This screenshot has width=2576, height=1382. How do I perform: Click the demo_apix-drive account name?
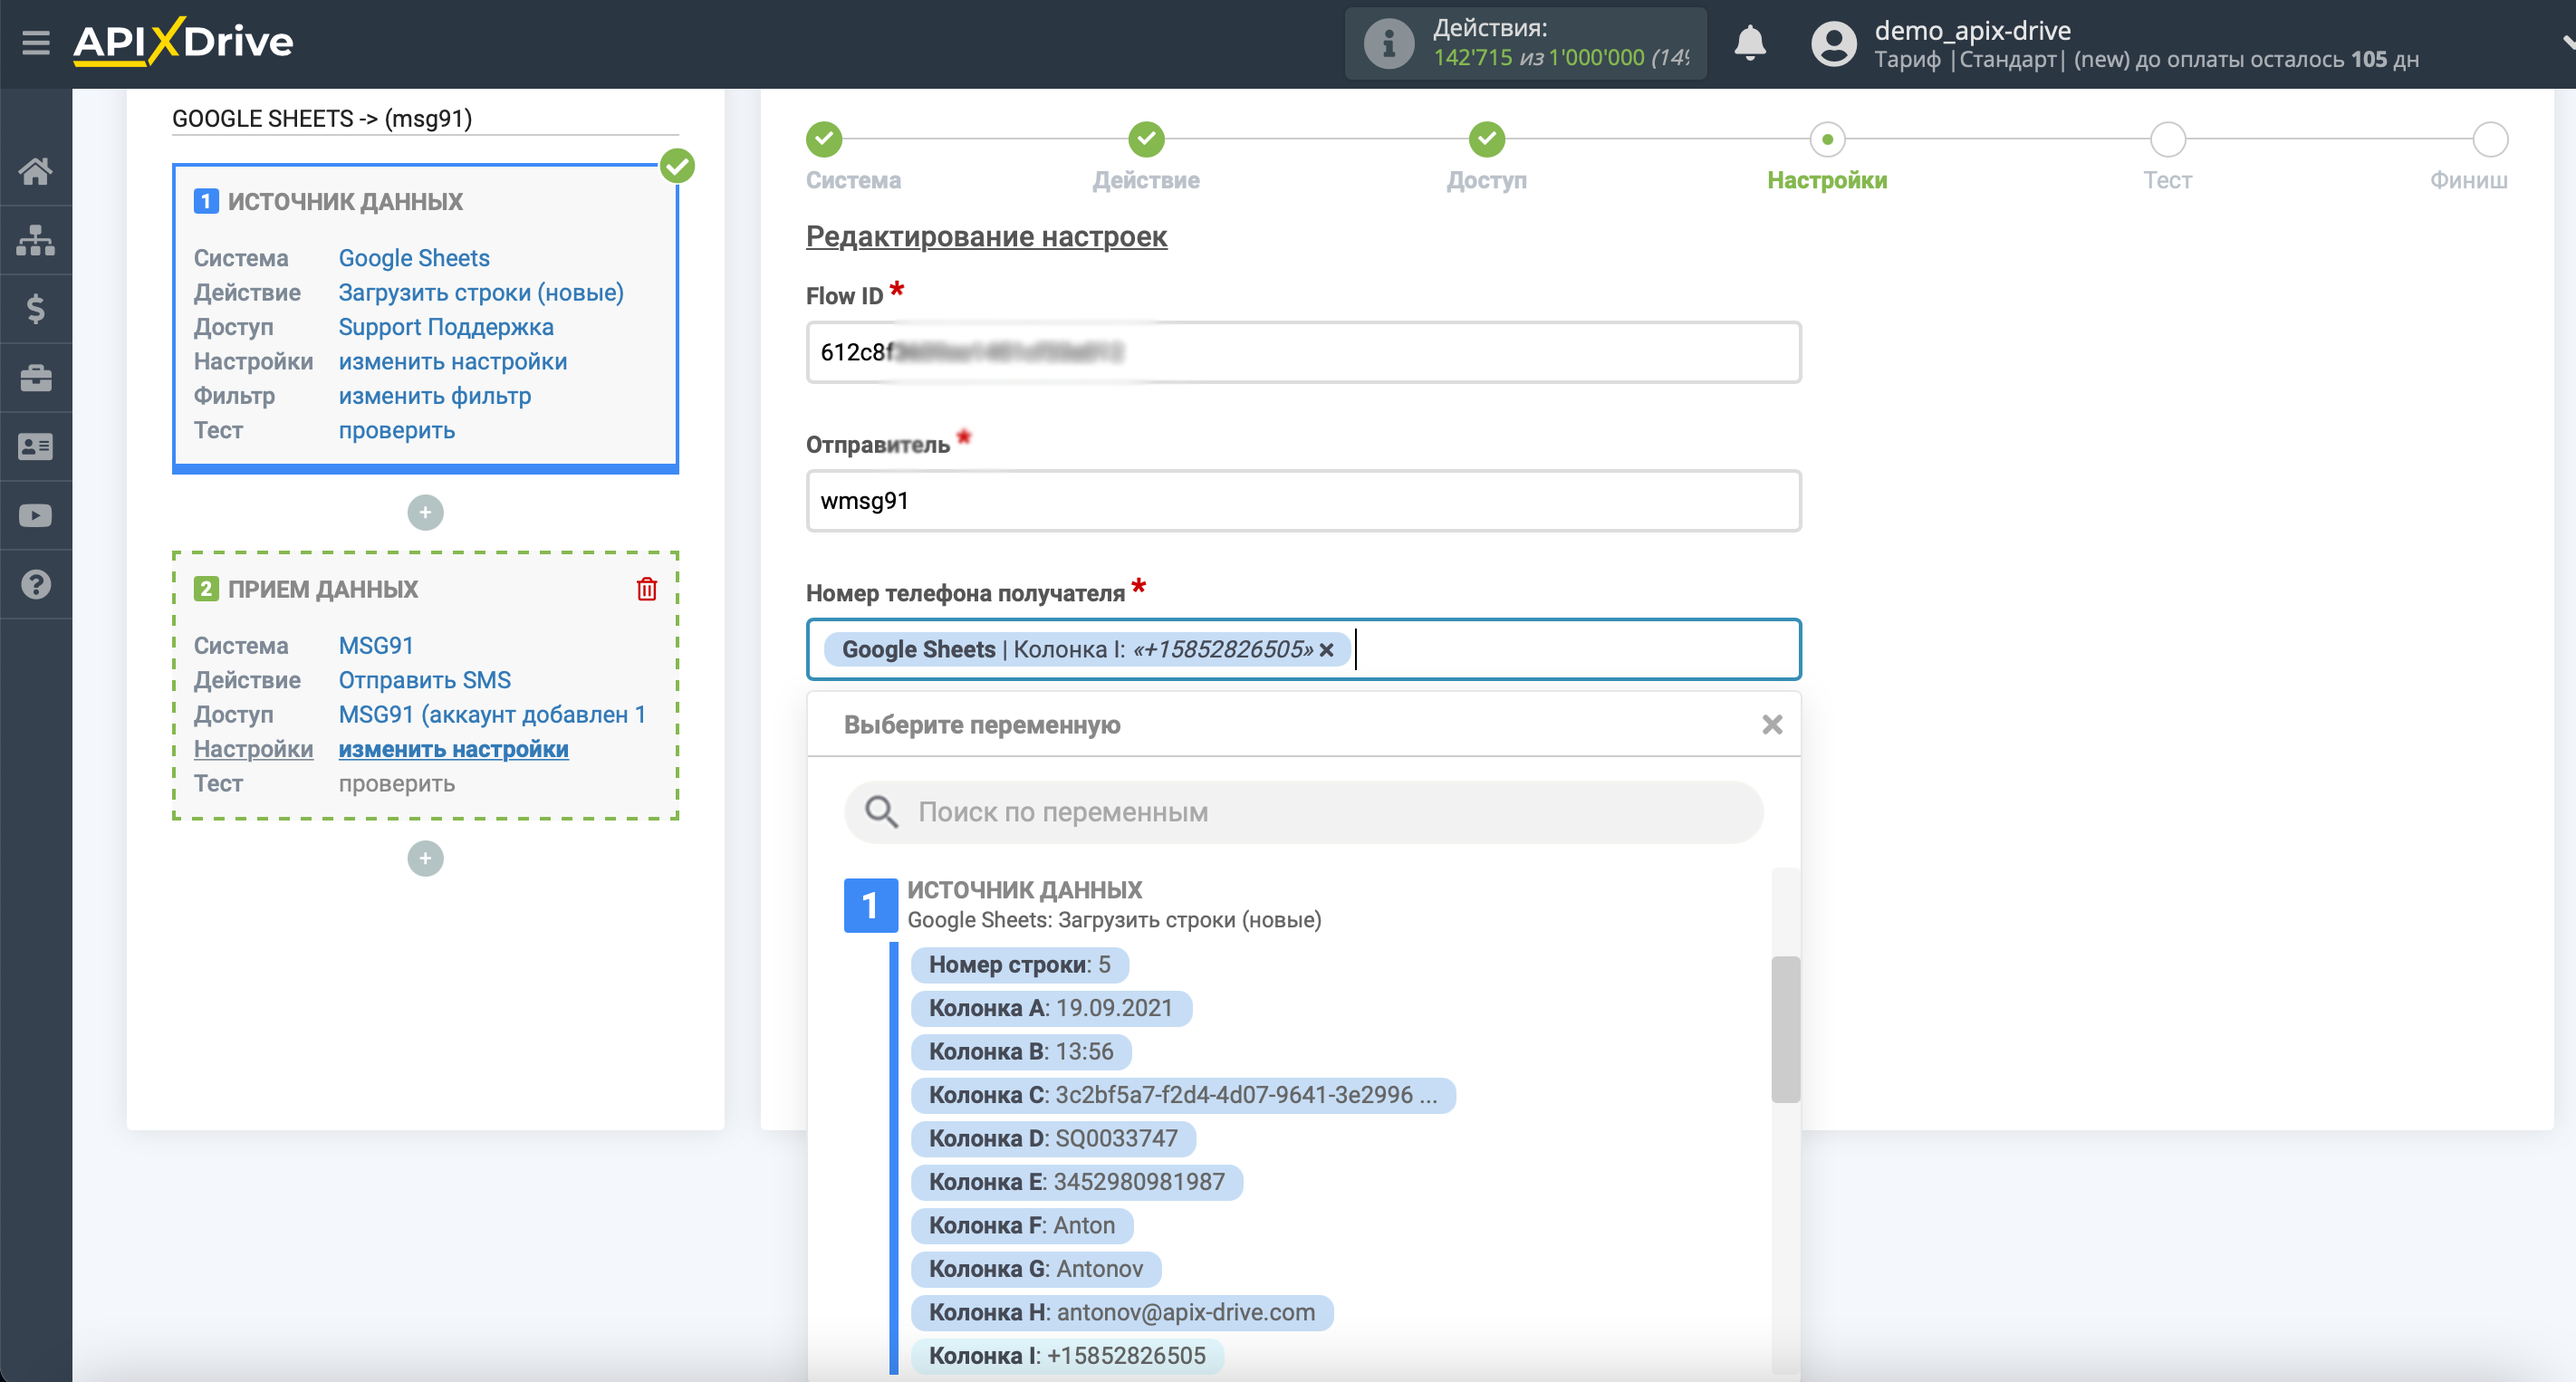point(1972,30)
